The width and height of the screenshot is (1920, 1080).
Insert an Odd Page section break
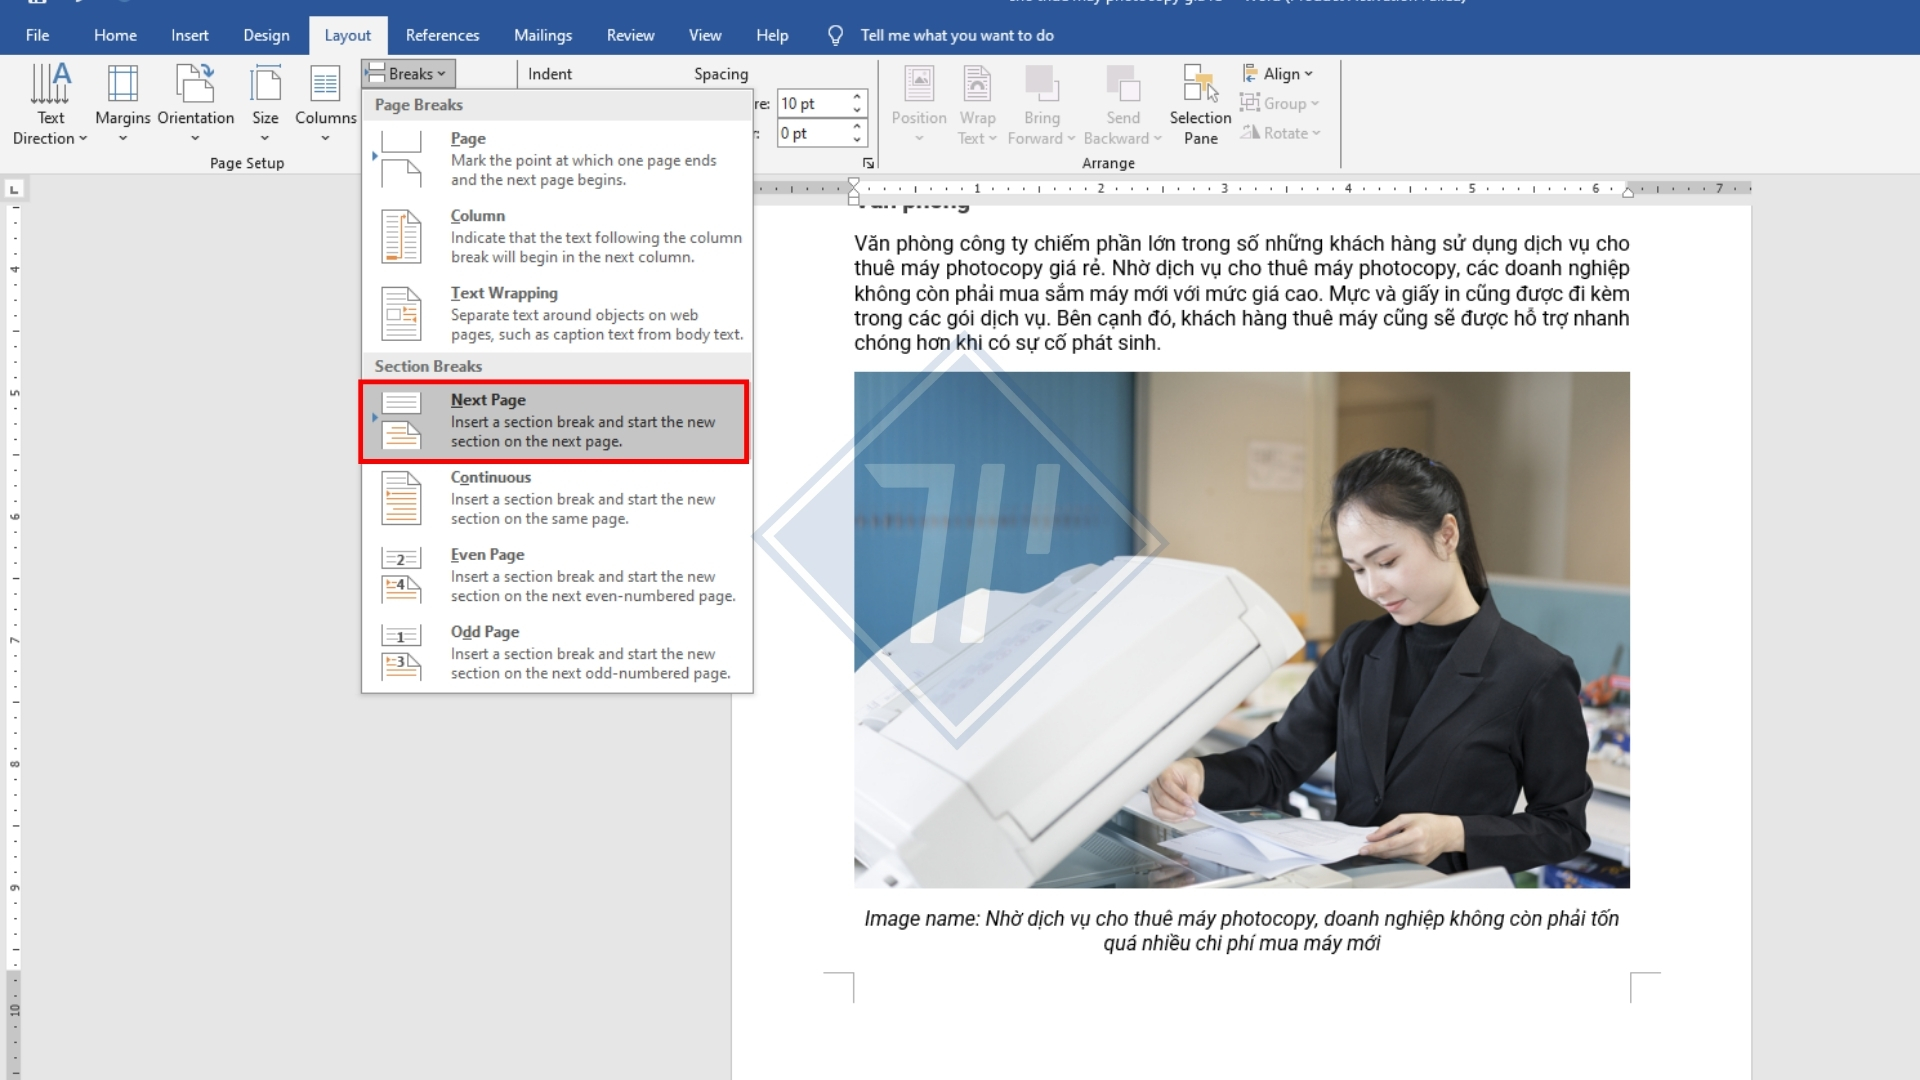557,652
